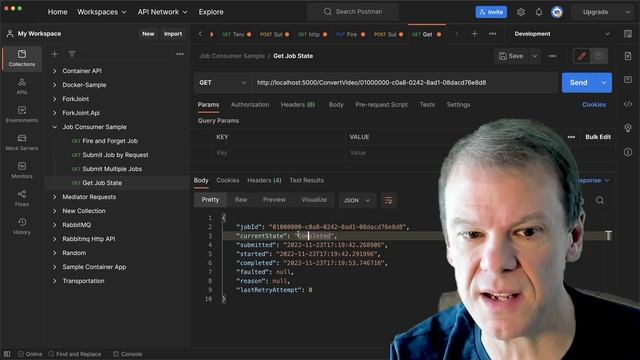This screenshot has height=360, width=640.
Task: Switch to the Headers (6) request tab
Action: [298, 104]
